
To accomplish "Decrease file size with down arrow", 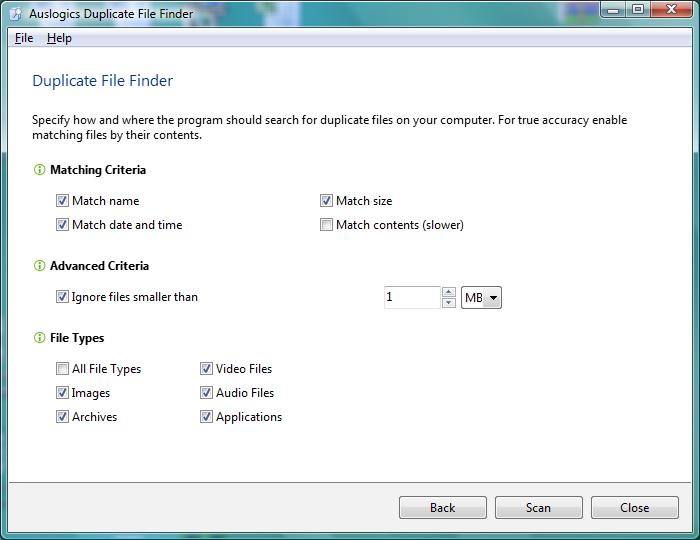I will tap(449, 303).
